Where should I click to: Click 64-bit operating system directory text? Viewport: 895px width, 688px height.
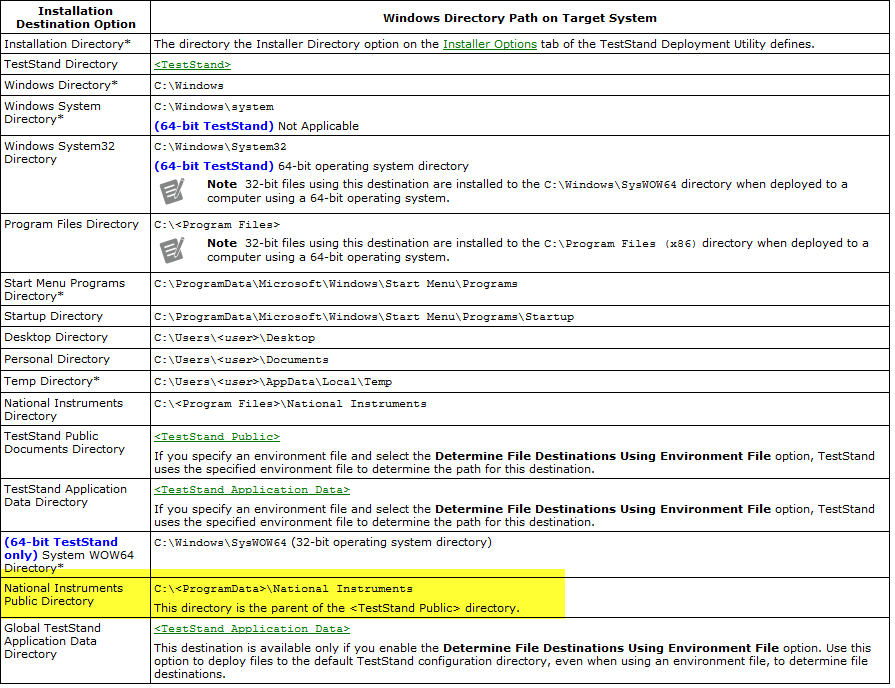[373, 166]
